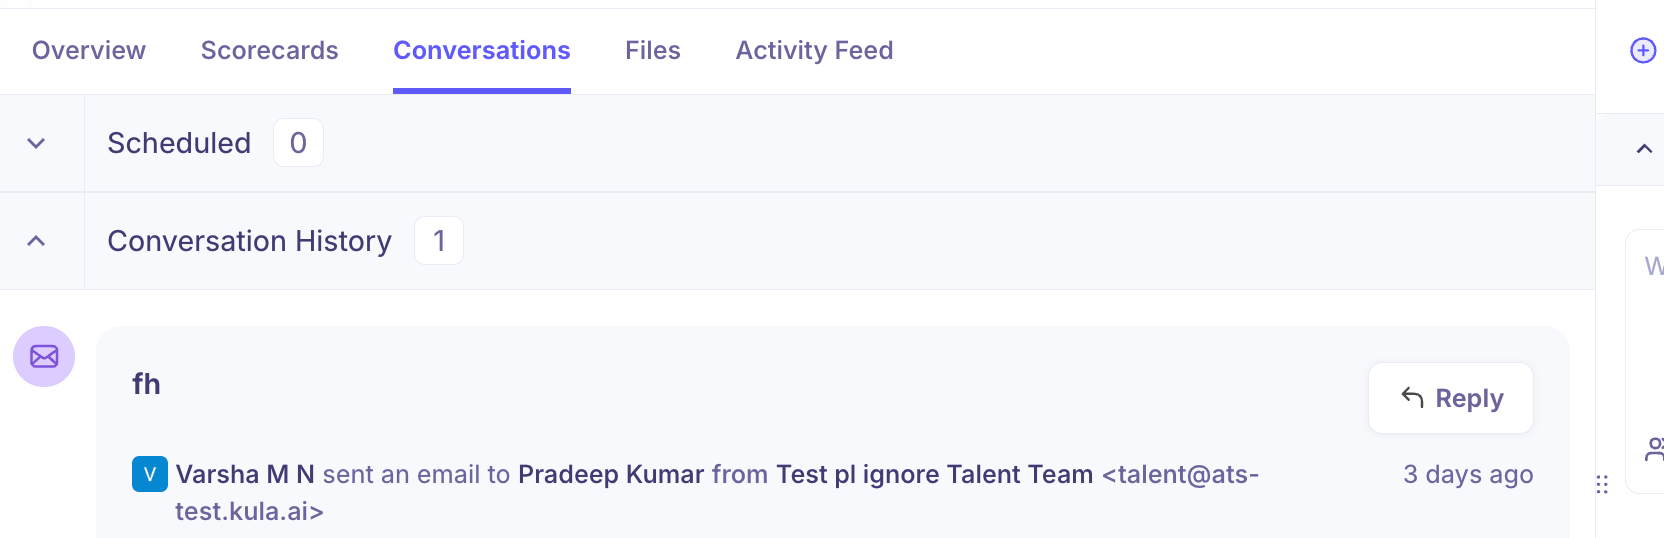
Task: Expand the Scheduled section chevron
Action: point(36,143)
